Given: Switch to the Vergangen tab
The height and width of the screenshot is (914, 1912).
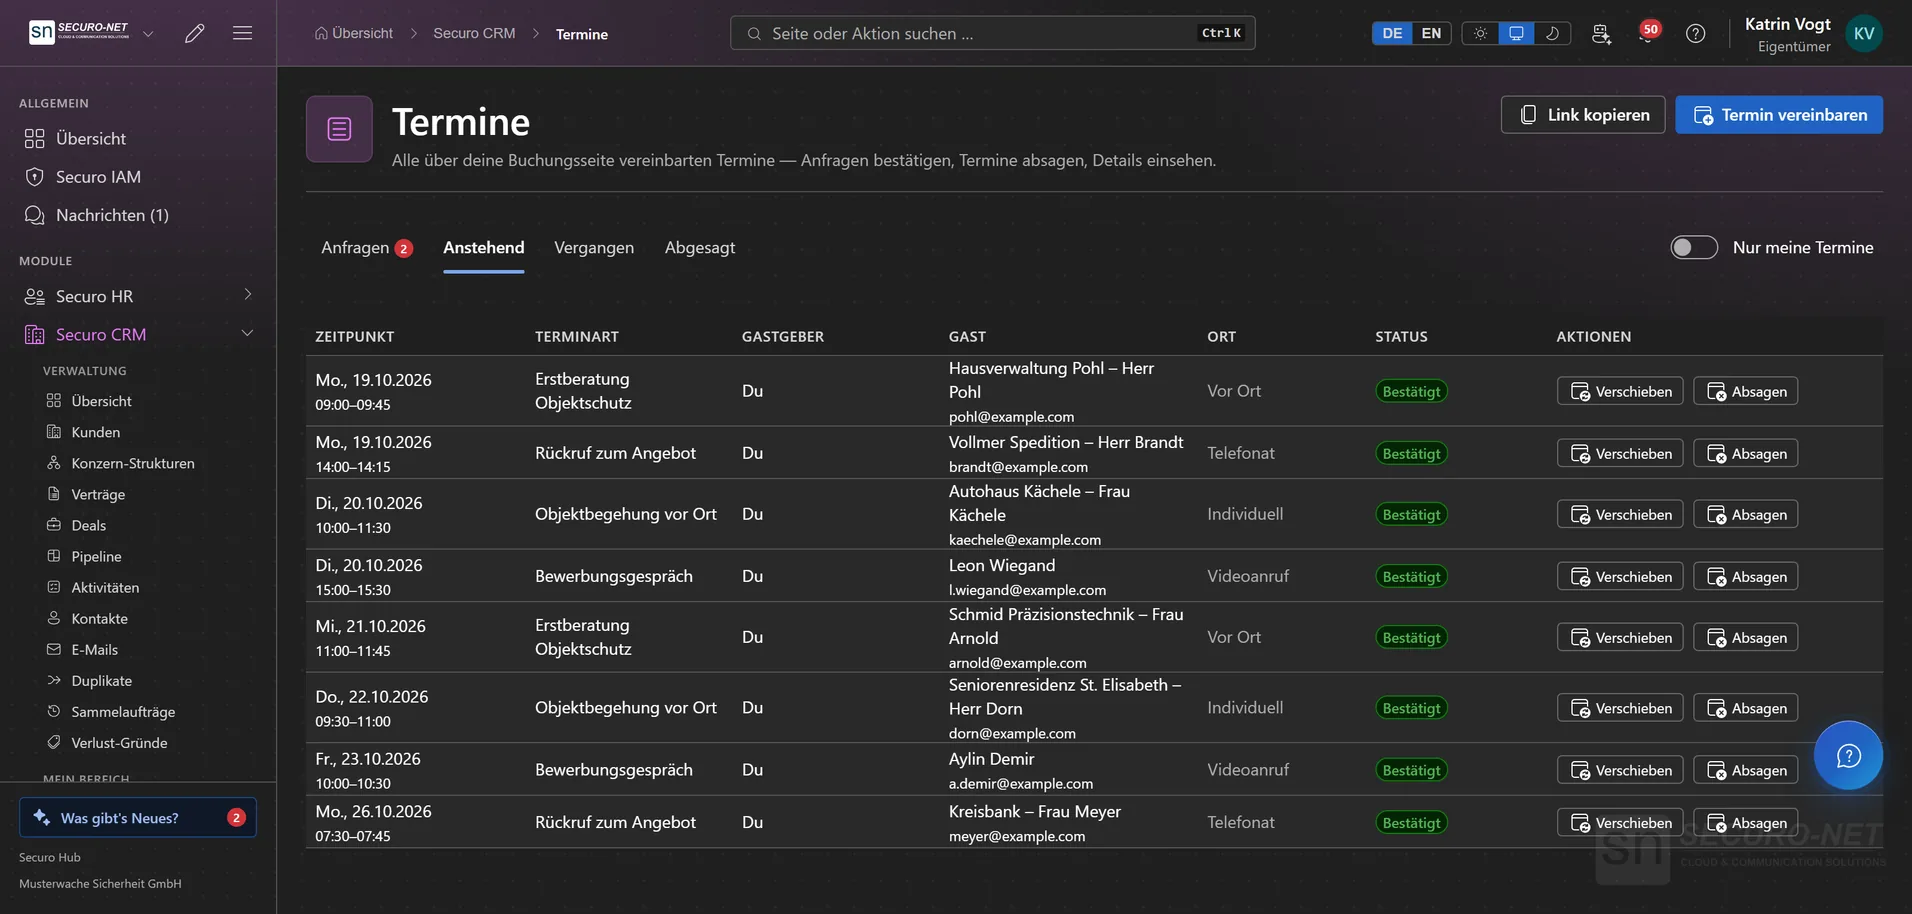Looking at the screenshot, I should point(594,247).
